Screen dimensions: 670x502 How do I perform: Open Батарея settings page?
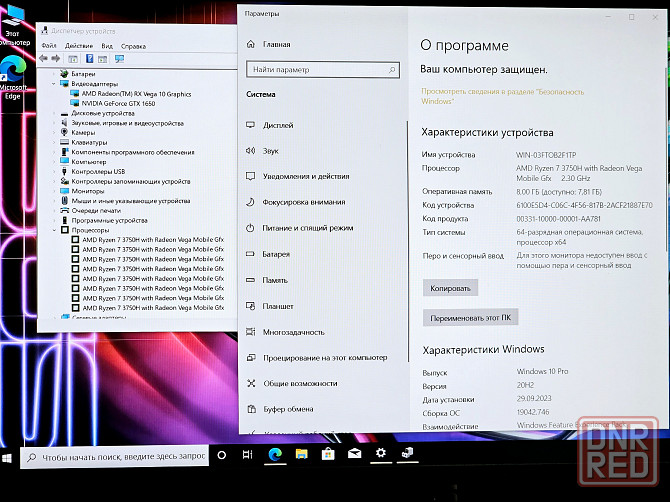268,254
